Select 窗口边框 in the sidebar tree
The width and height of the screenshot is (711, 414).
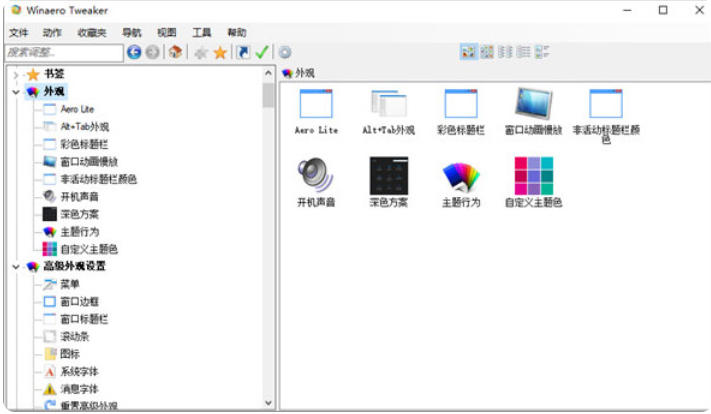tap(79, 301)
